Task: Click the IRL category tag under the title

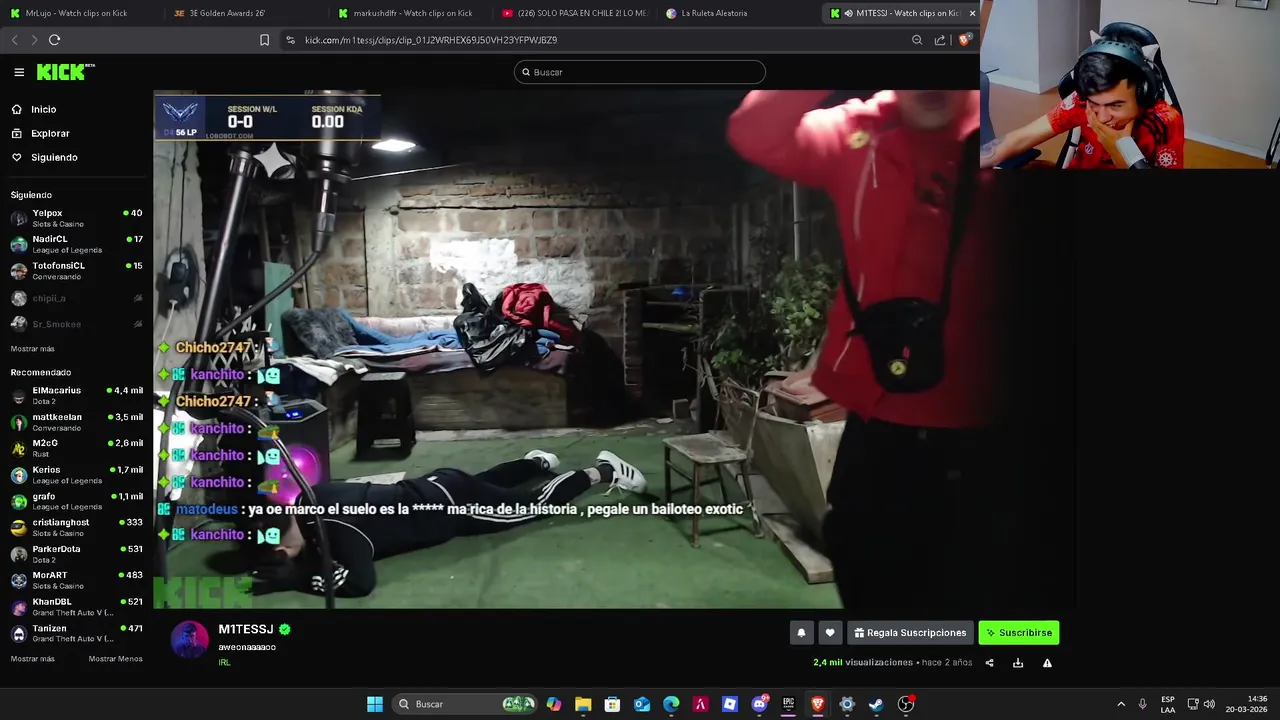Action: click(x=224, y=662)
